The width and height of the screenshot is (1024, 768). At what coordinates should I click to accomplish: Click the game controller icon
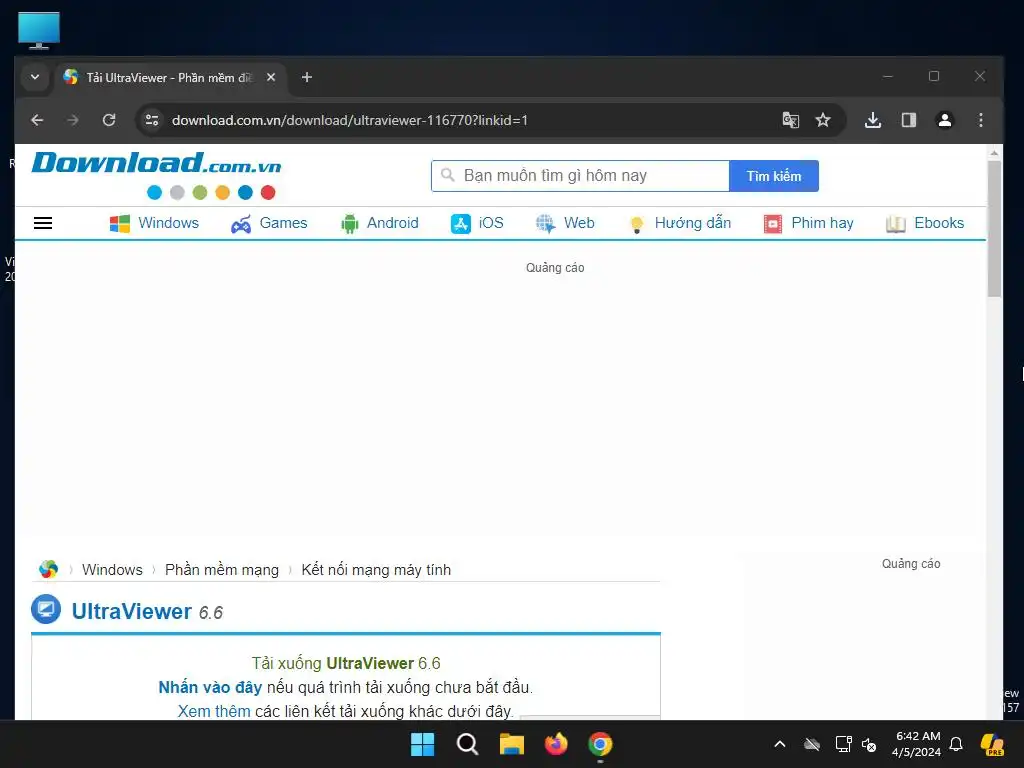tap(241, 224)
